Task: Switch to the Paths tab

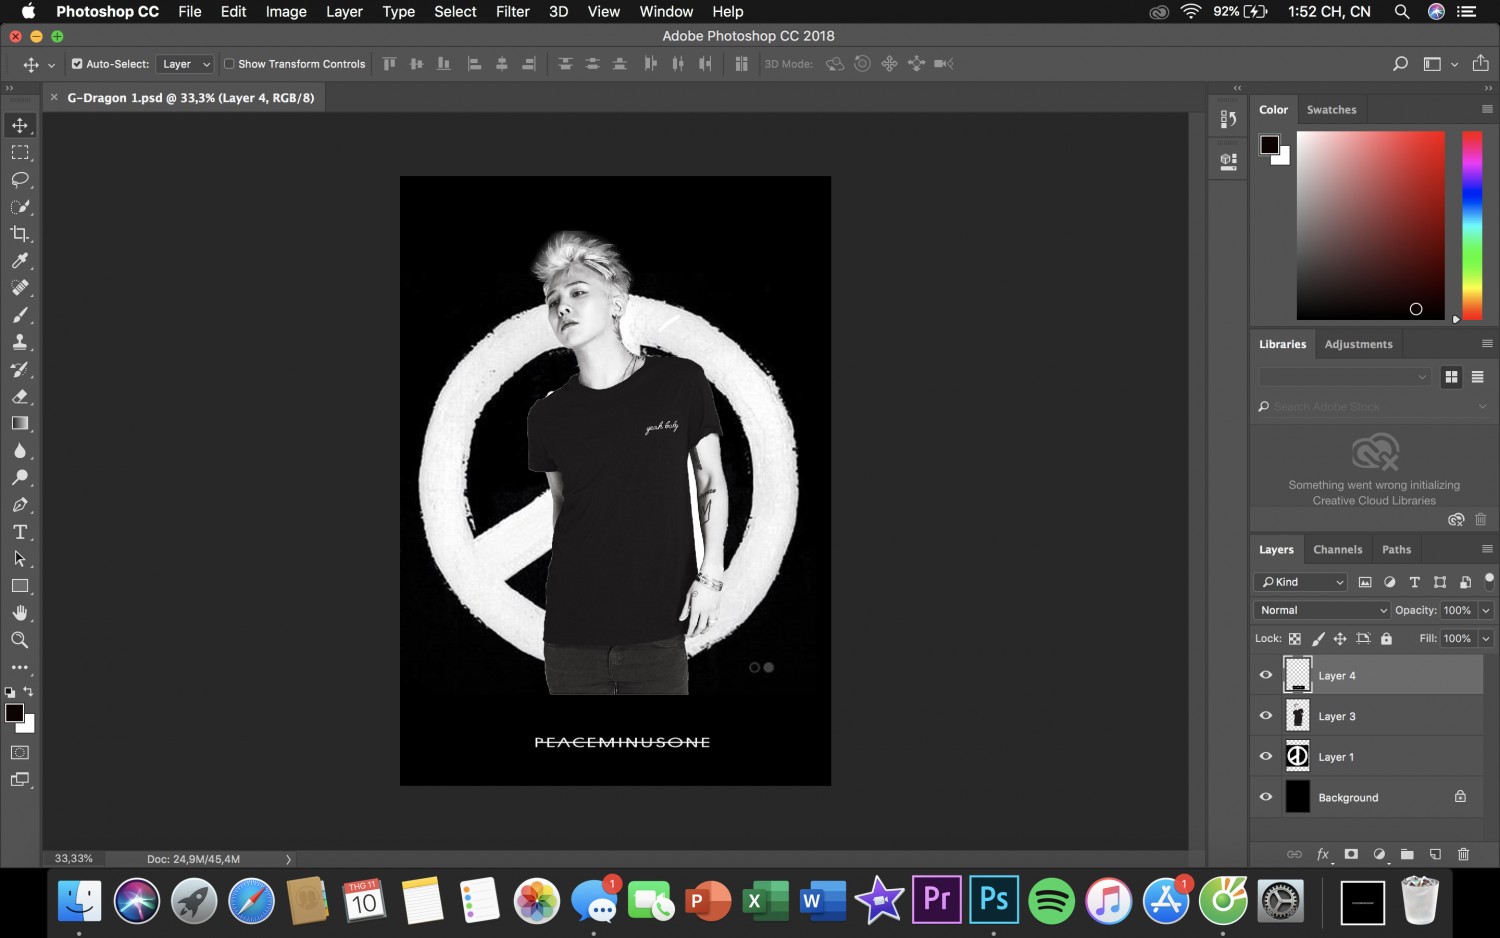Action: [x=1397, y=550]
